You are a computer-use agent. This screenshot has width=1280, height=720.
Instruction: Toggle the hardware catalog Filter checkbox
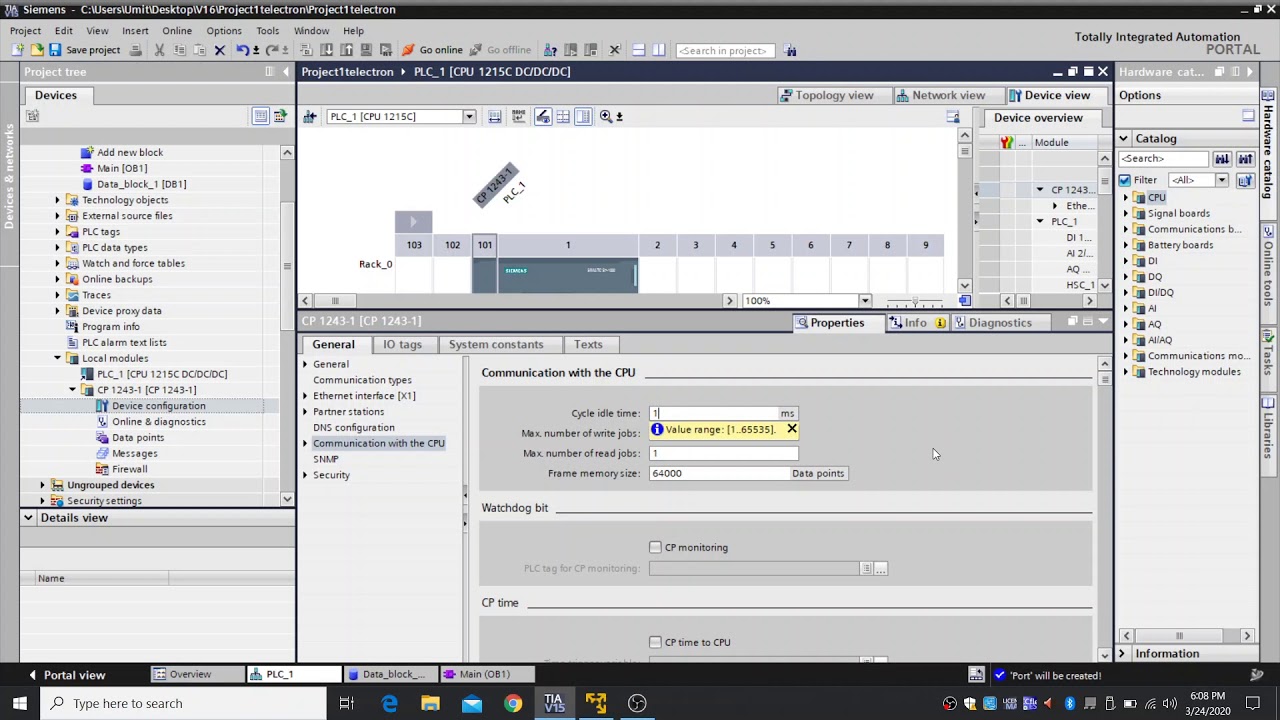coord(1125,181)
